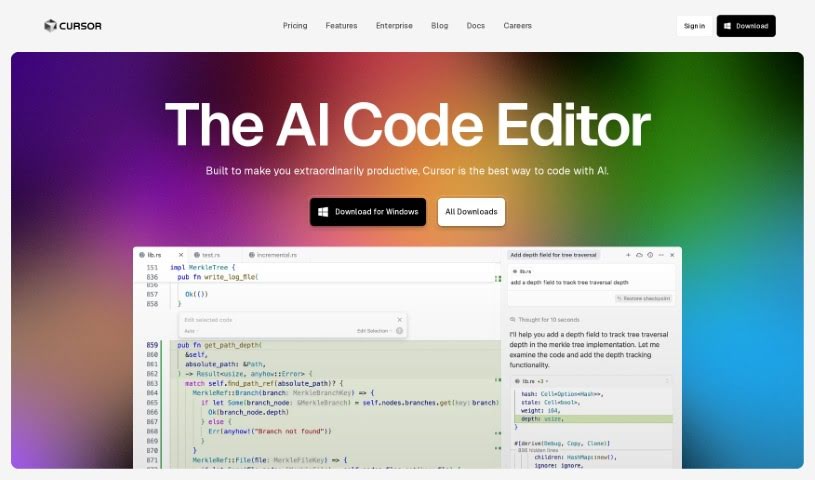Screen dimensions: 815x480
Task: Click the Sign in button
Action: 694,26
